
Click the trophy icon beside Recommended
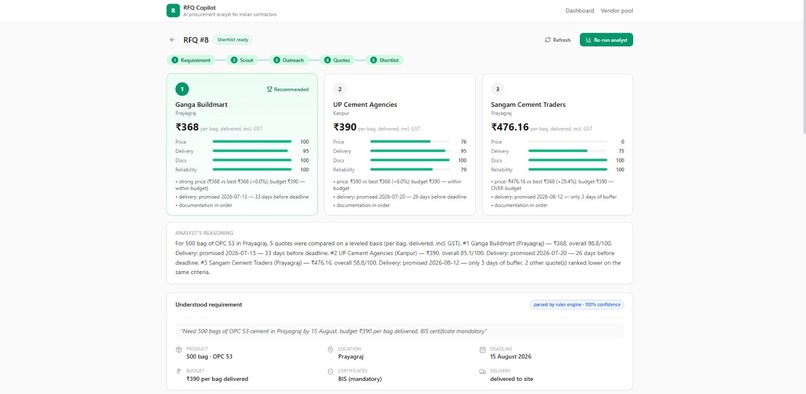269,89
